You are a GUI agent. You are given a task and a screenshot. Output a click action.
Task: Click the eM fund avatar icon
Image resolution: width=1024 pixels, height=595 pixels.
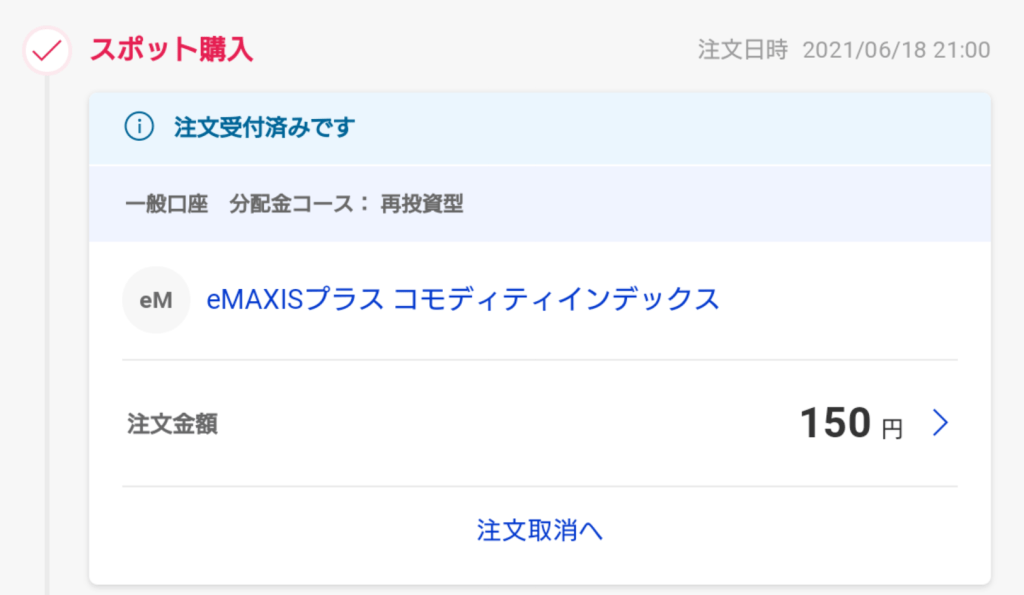(x=156, y=300)
